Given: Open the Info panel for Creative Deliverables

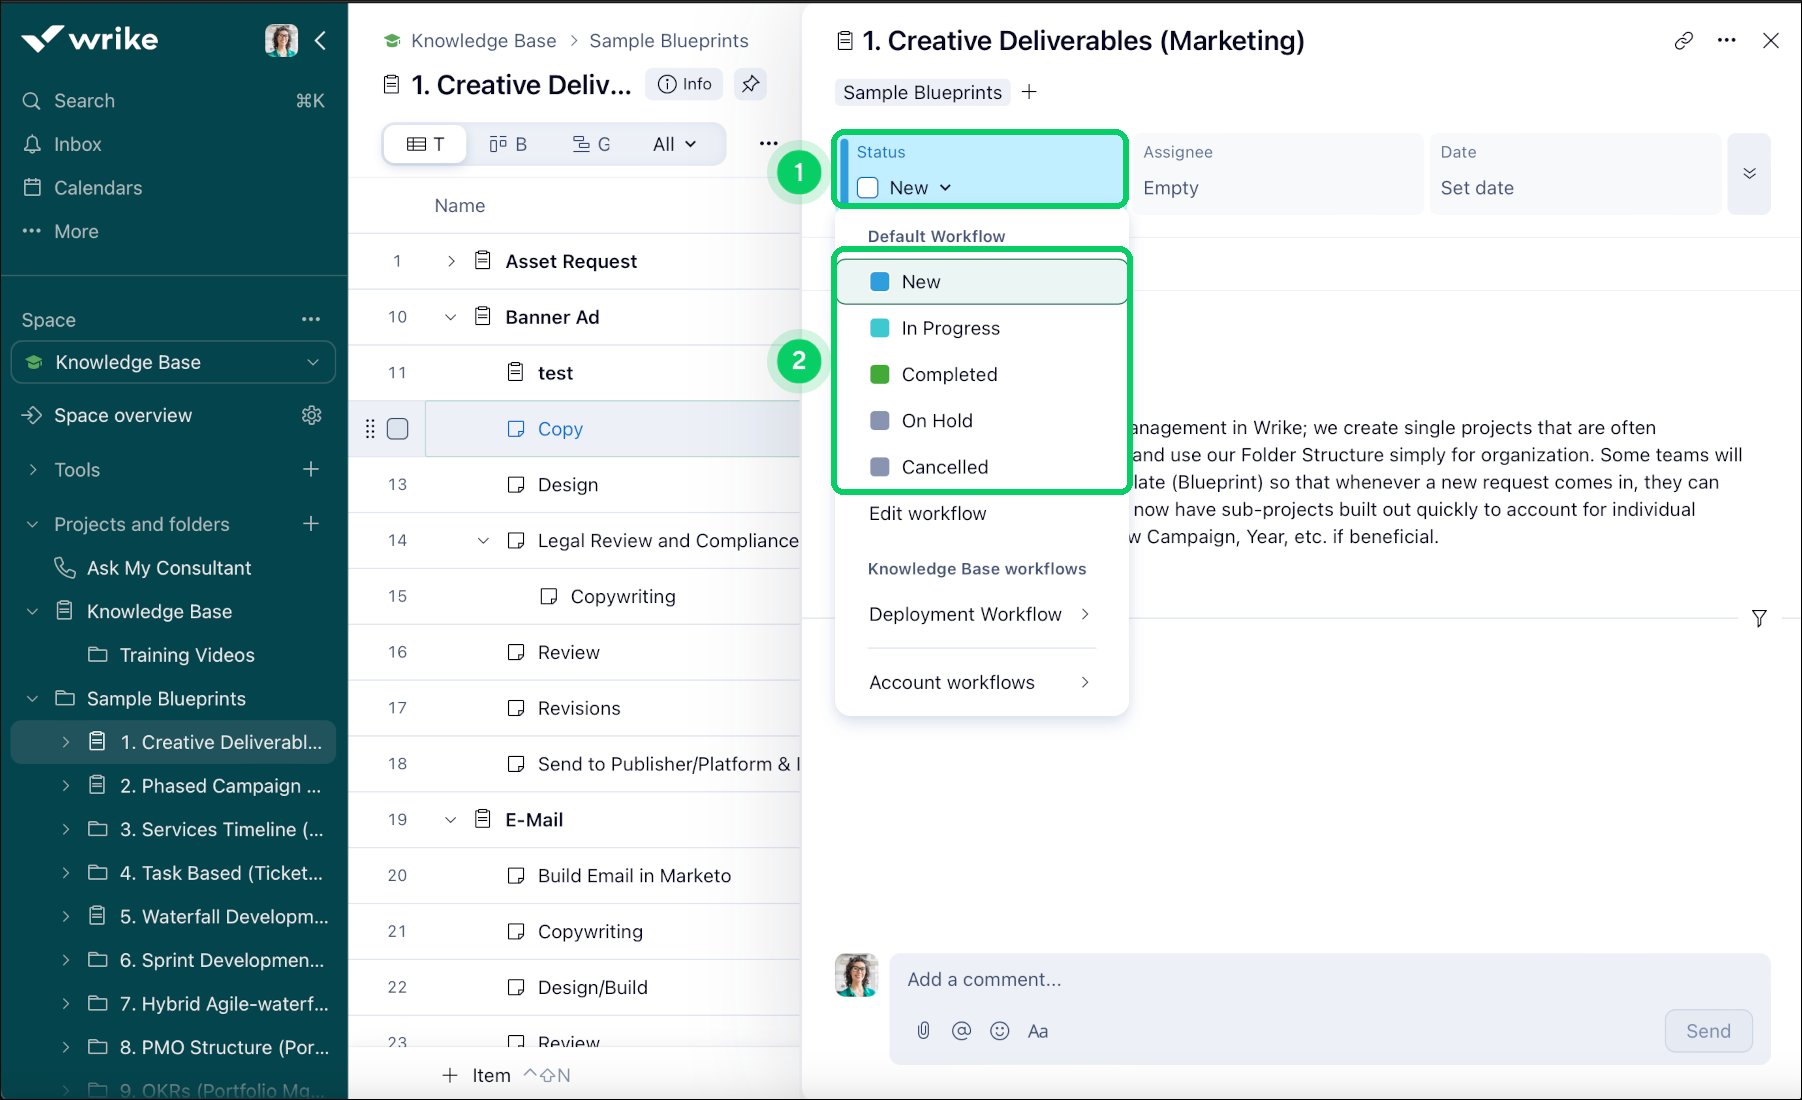Looking at the screenshot, I should click(684, 84).
